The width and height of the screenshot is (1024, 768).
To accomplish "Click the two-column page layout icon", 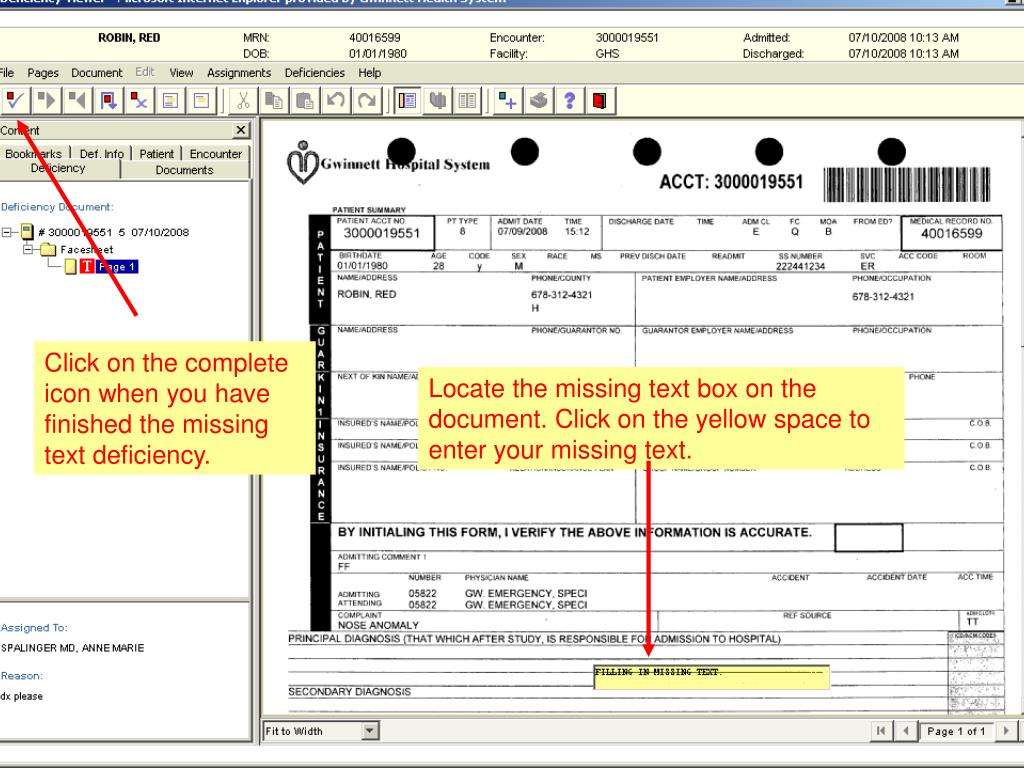I will tap(468, 101).
